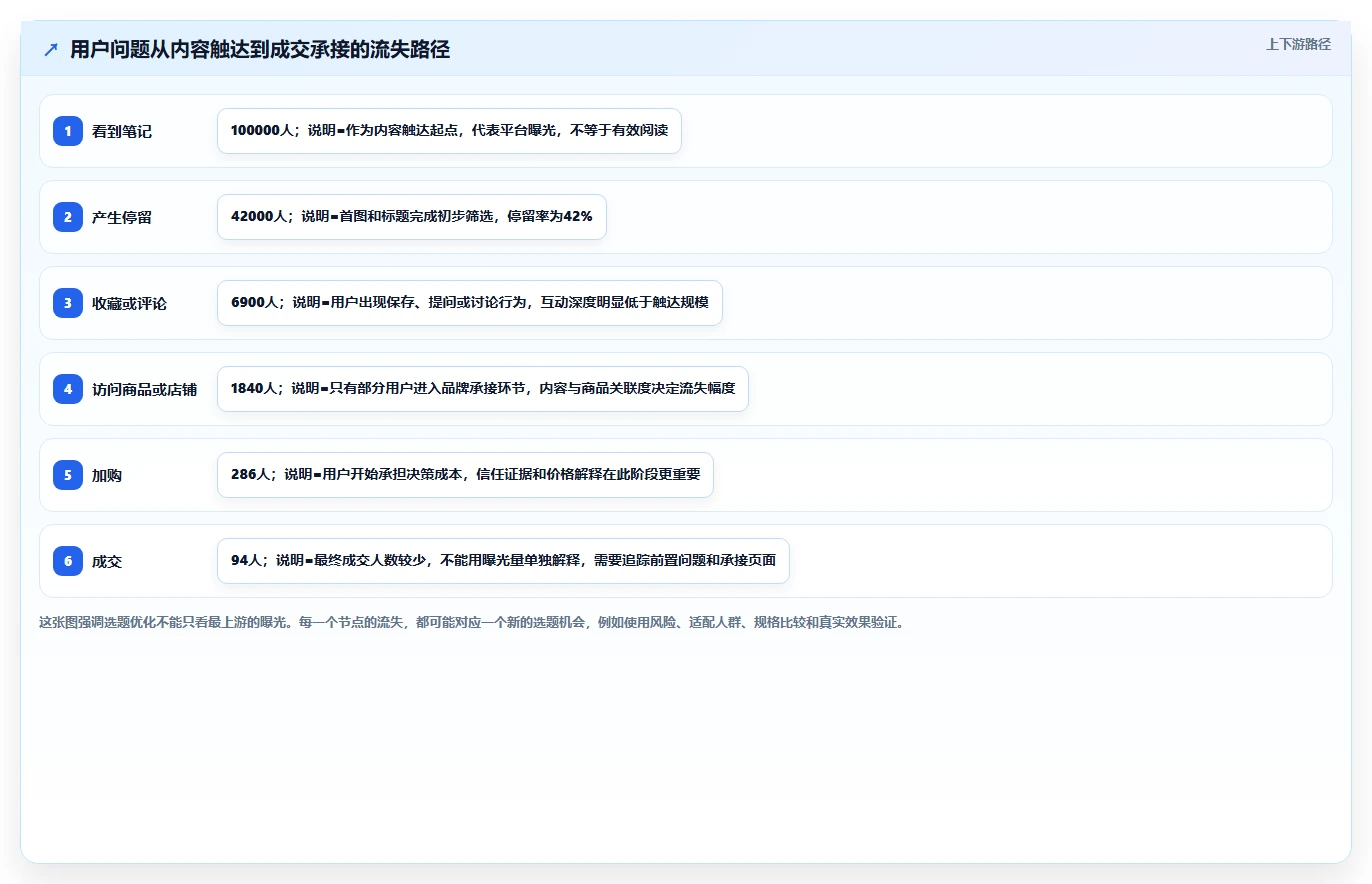1372x884 pixels.
Task: Click the step 5 number badge
Action: click(68, 475)
